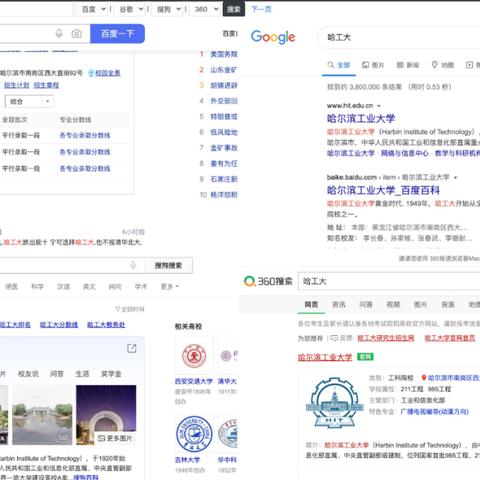
Task: Select Google 全部 results tab
Action: (x=339, y=65)
